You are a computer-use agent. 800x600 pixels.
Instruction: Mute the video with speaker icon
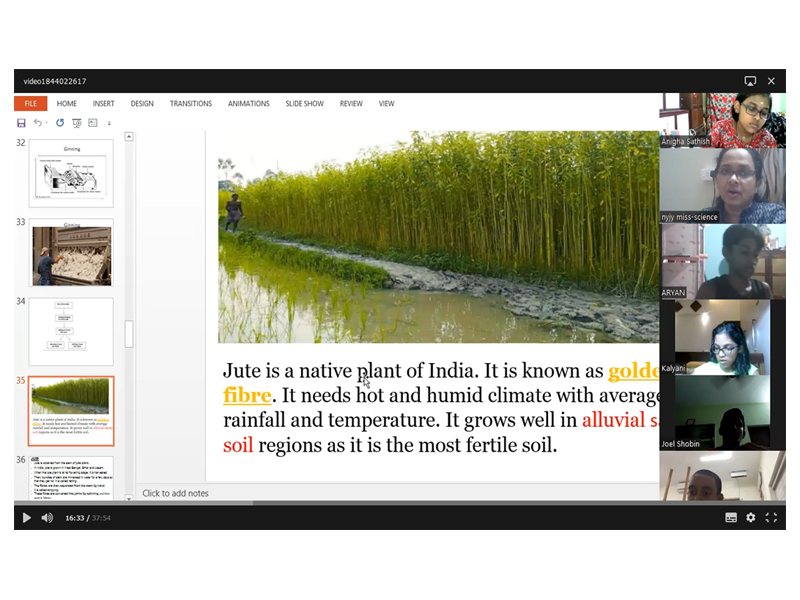click(x=47, y=517)
